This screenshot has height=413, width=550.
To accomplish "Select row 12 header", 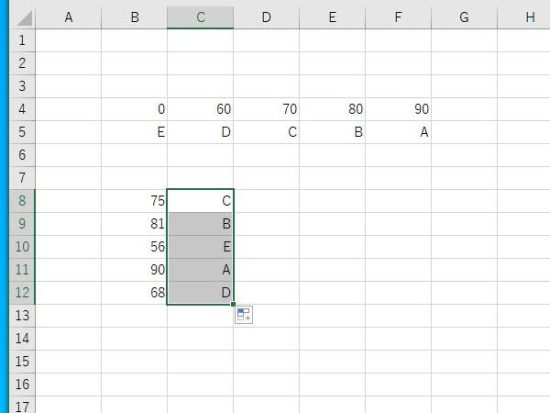I will [x=22, y=293].
